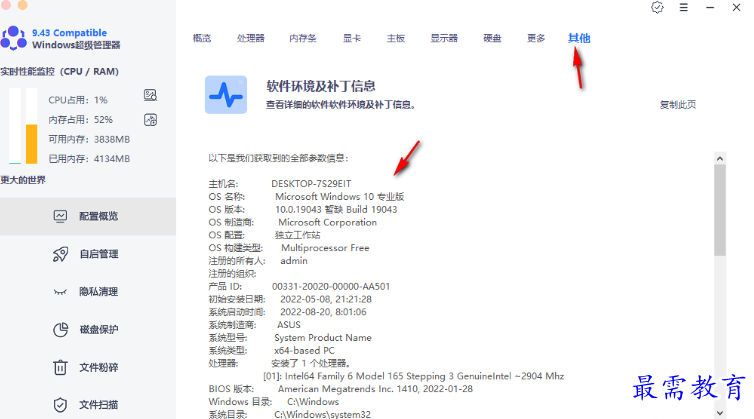The height and width of the screenshot is (419, 754).
Task: Click the orange memory usage bar
Action: [31, 144]
